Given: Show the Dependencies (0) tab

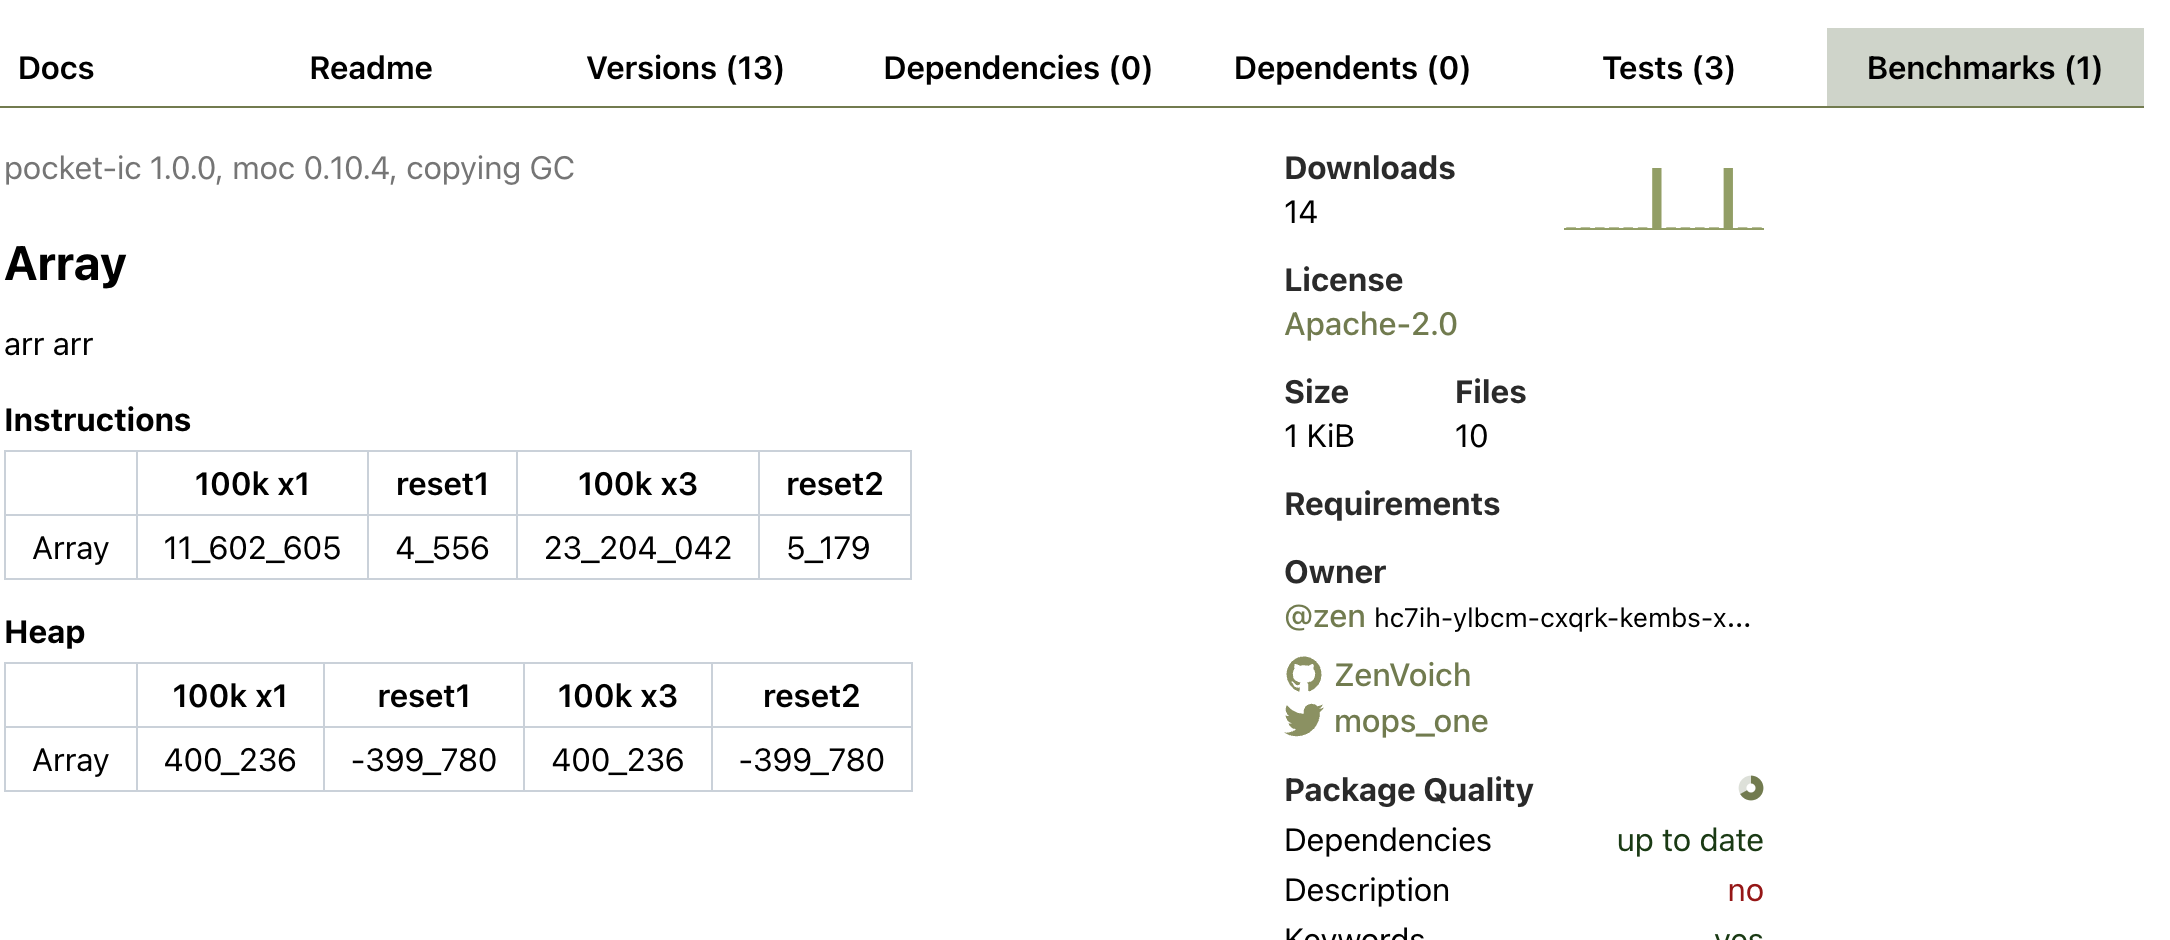Looking at the screenshot, I should coord(1018,68).
